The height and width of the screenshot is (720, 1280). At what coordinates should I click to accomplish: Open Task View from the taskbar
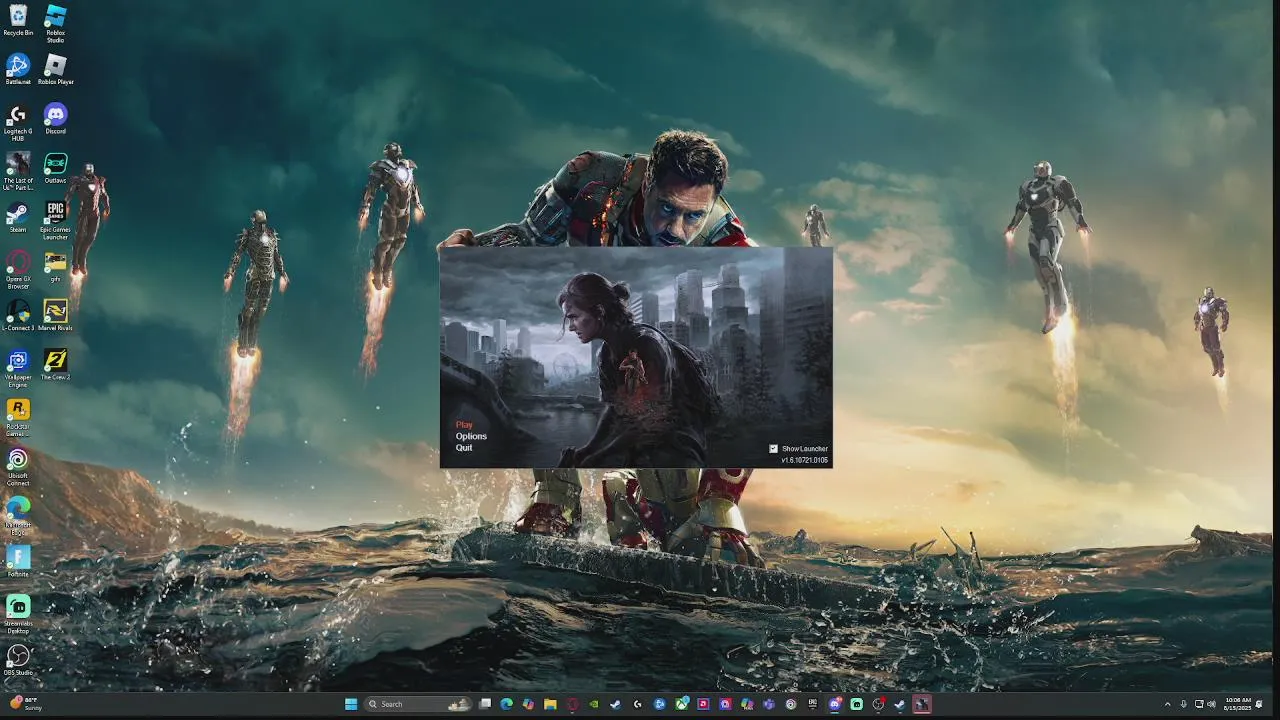485,704
